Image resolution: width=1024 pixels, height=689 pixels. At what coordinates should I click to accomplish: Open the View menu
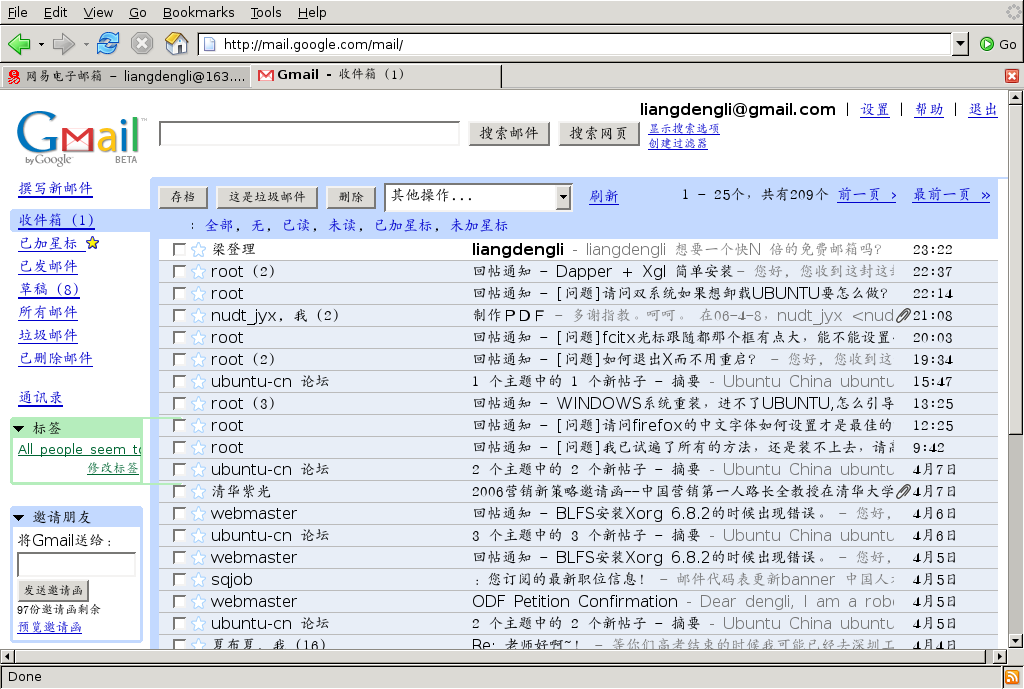98,12
